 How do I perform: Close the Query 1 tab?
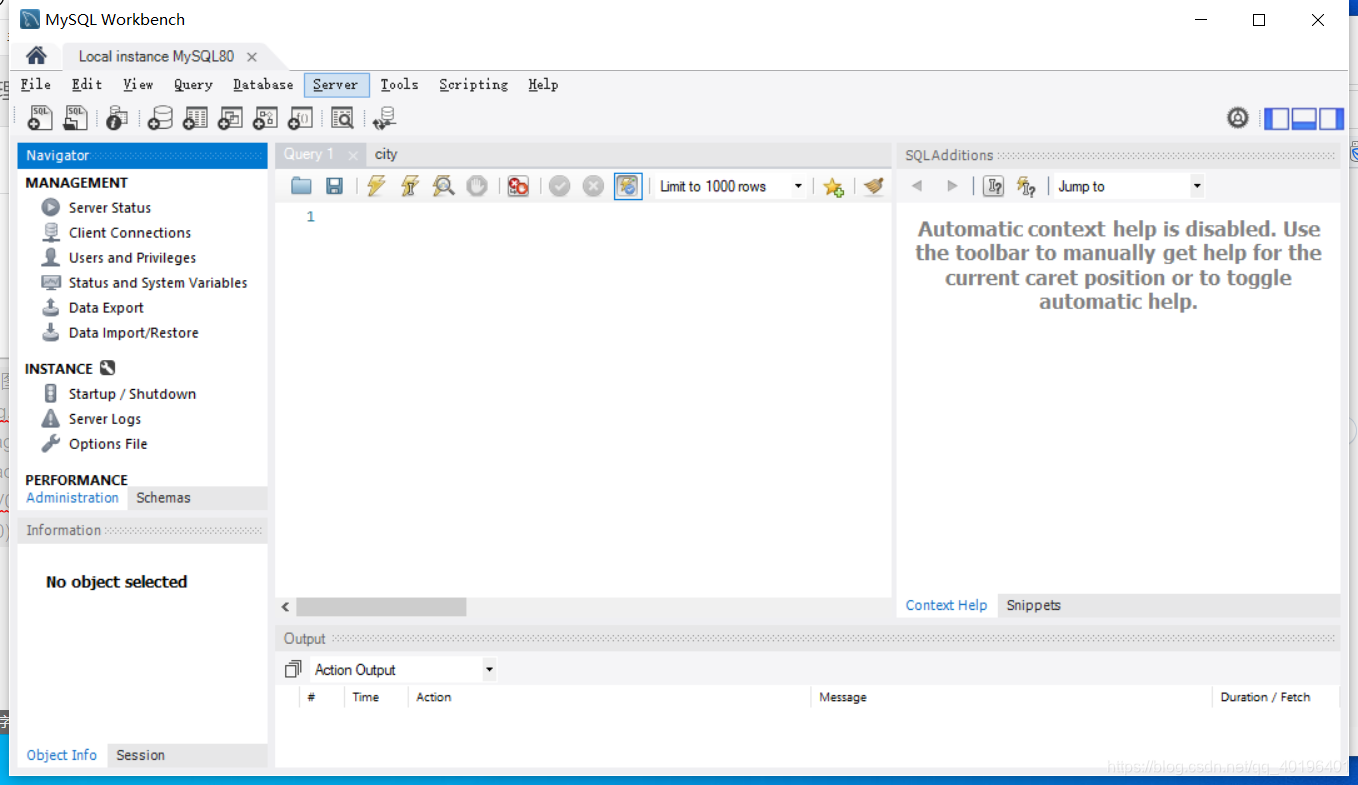352,155
